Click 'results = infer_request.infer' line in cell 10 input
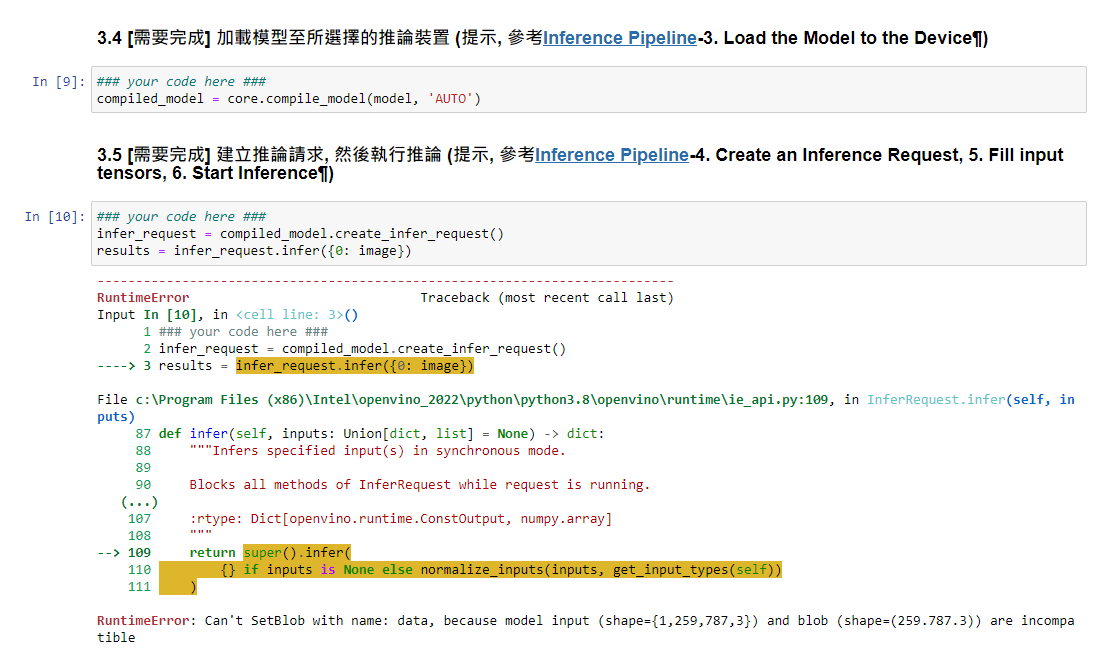 (x=254, y=250)
